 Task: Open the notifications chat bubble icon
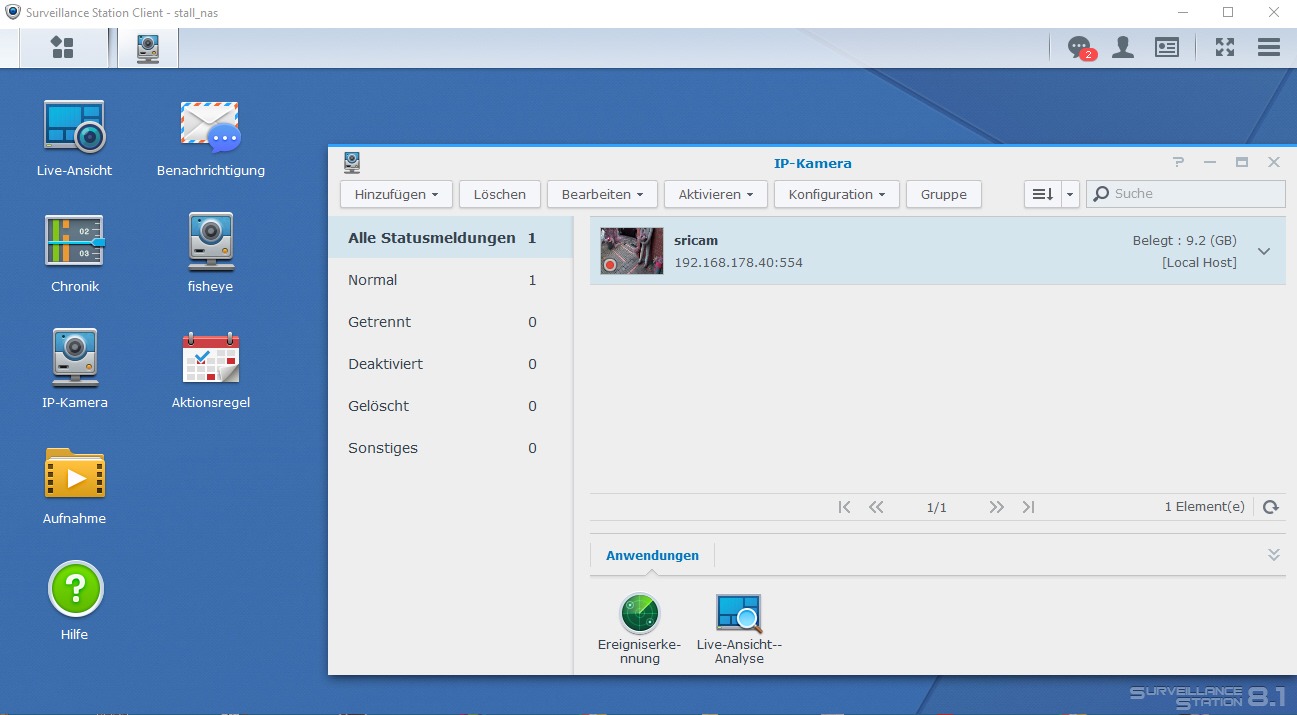(x=1080, y=48)
